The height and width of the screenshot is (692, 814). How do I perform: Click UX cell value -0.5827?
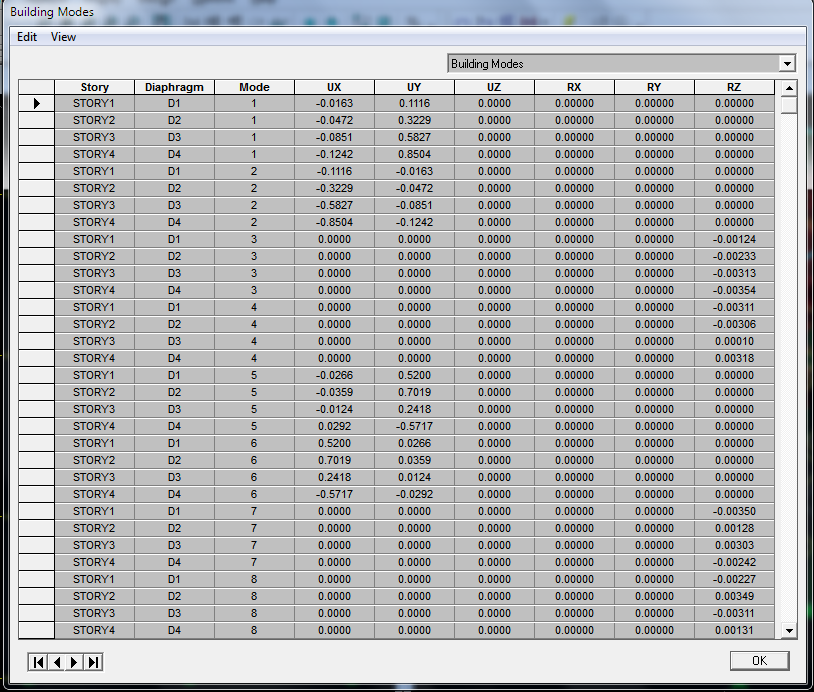pyautogui.click(x=334, y=206)
